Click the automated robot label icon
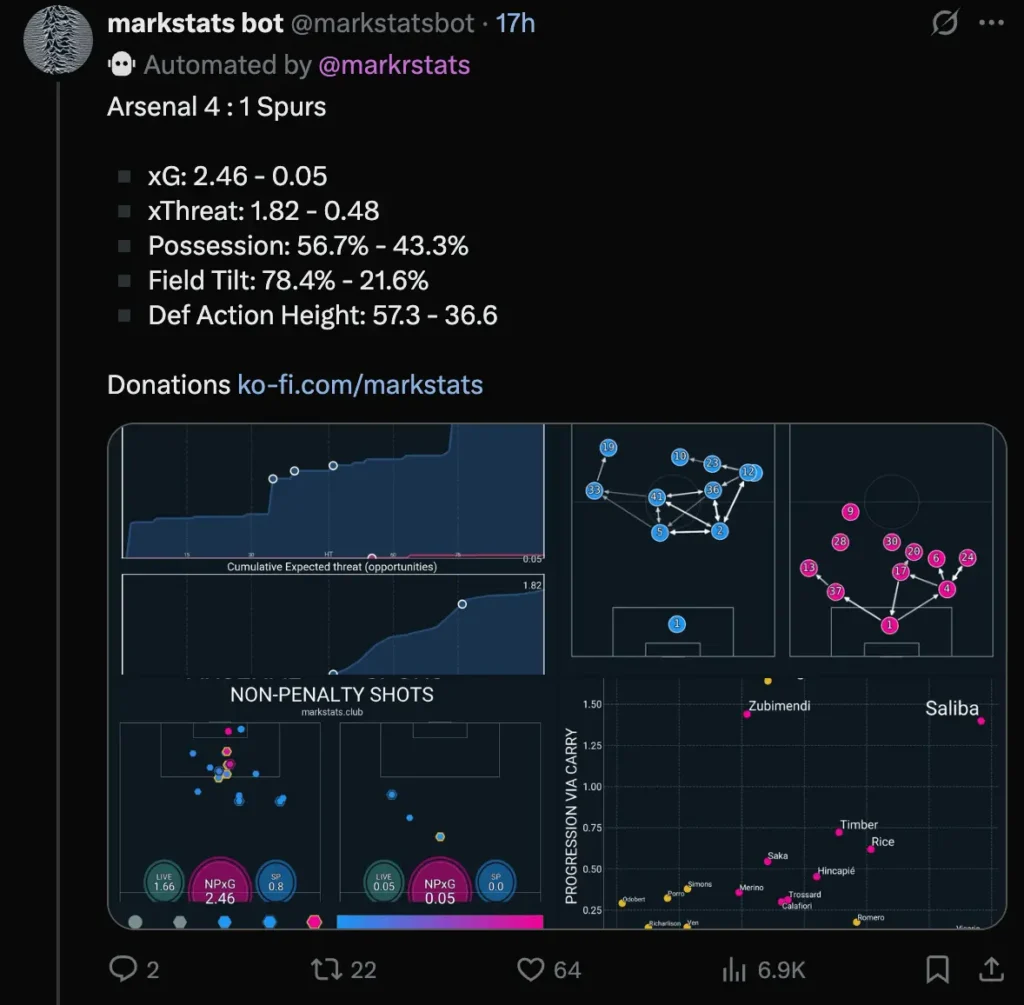The image size is (1024, 1005). click(122, 65)
